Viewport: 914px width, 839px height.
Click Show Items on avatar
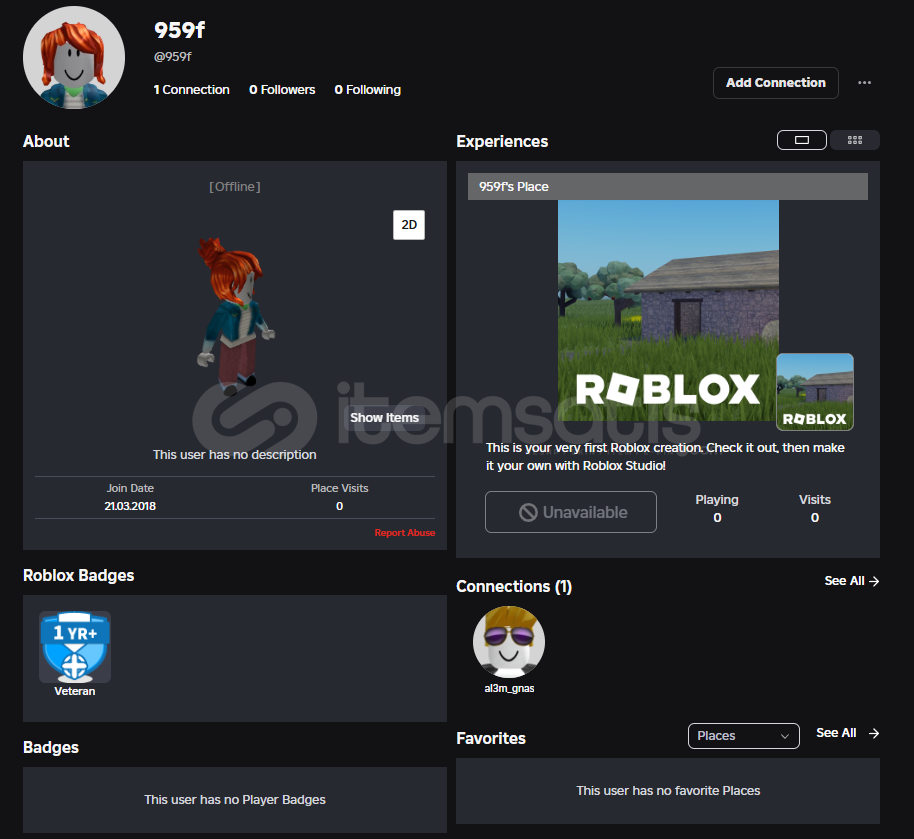click(384, 417)
